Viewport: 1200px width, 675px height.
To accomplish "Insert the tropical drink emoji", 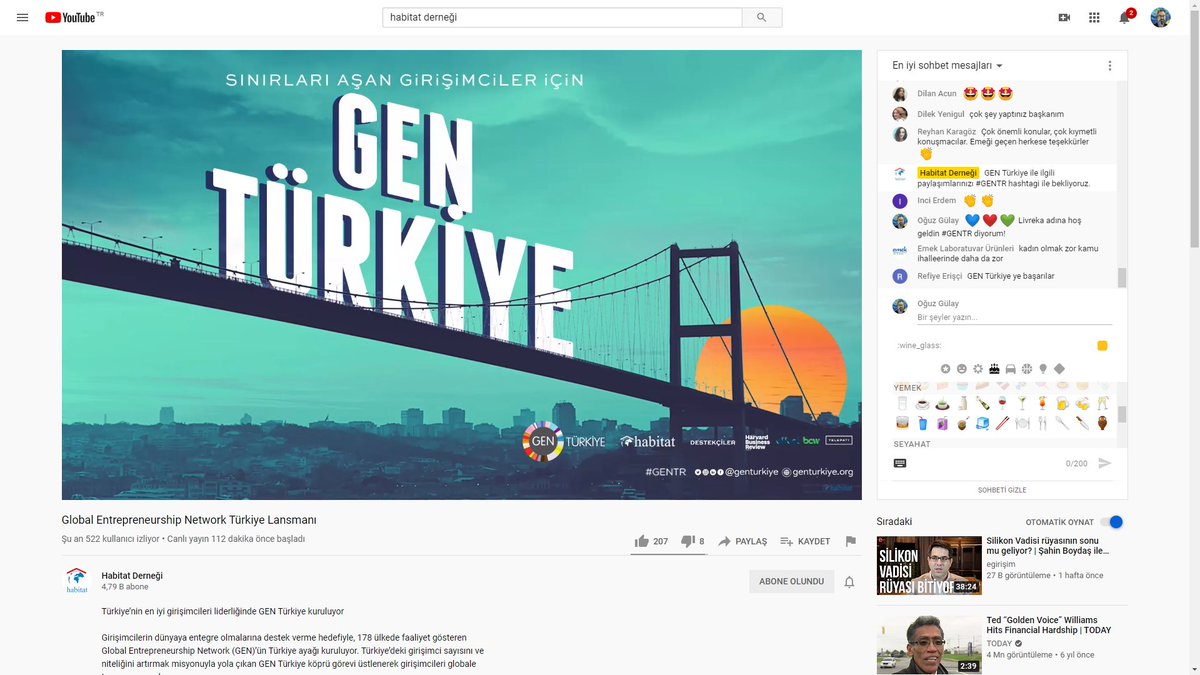I will click(x=1041, y=403).
